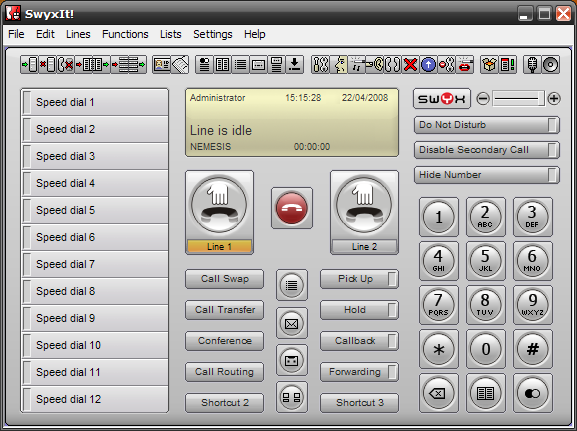Click the microphone icon in the toolbar
577x431 pixels.
[x=532, y=65]
